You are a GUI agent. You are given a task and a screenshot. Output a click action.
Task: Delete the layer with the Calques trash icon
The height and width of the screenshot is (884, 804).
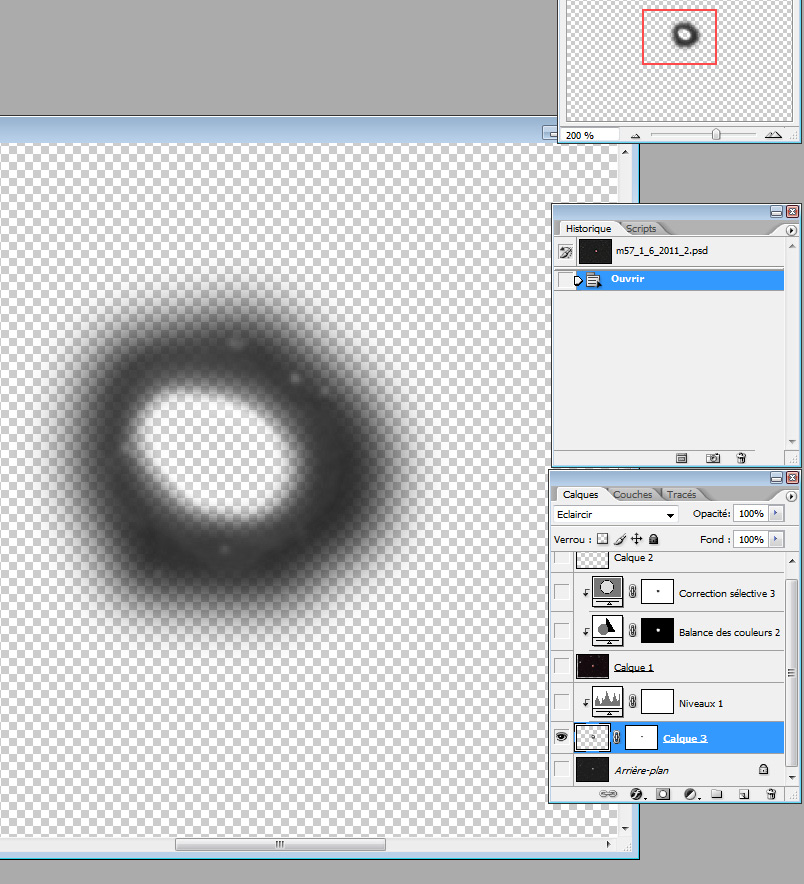[x=771, y=794]
